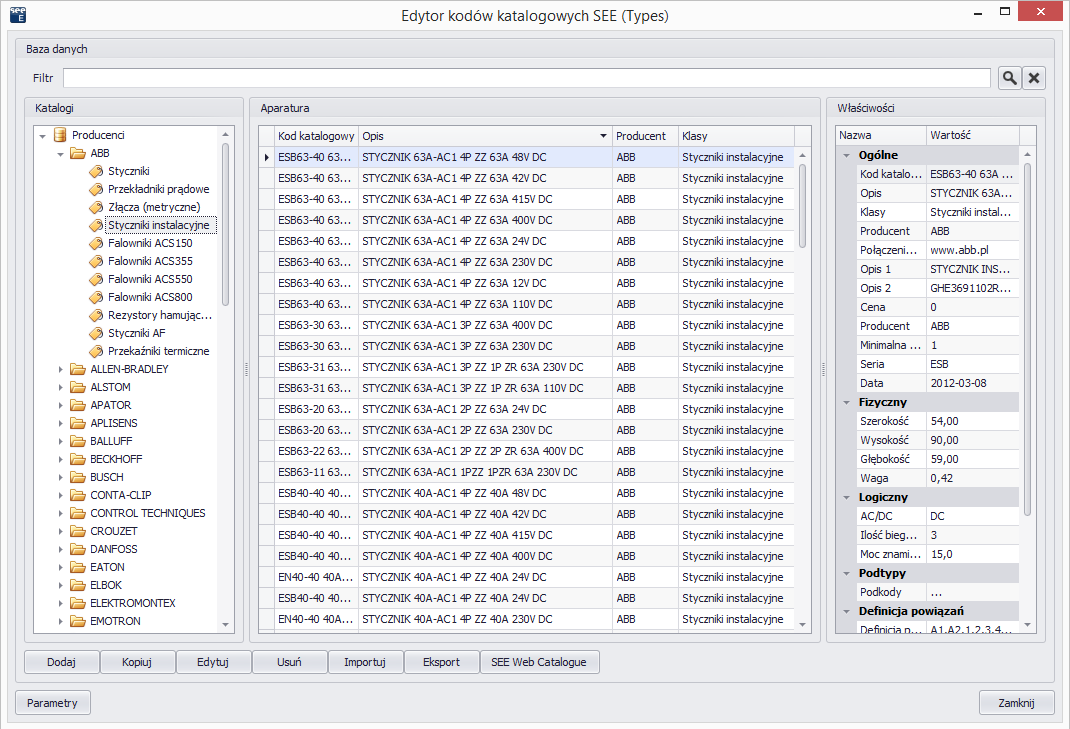Click the Katalogi tree scrollbar thumb
1070x729 pixels.
(x=225, y=224)
